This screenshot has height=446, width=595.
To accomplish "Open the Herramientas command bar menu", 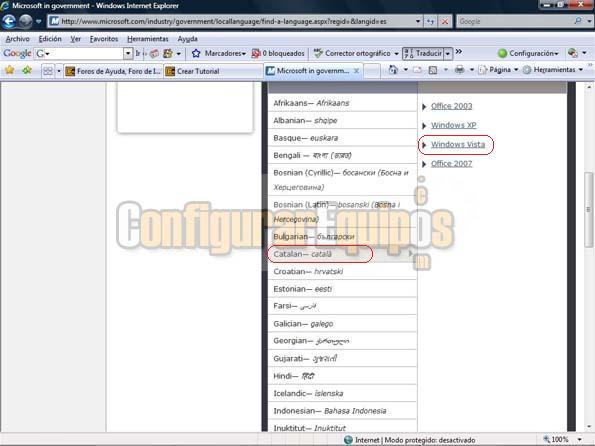I will tap(553, 70).
